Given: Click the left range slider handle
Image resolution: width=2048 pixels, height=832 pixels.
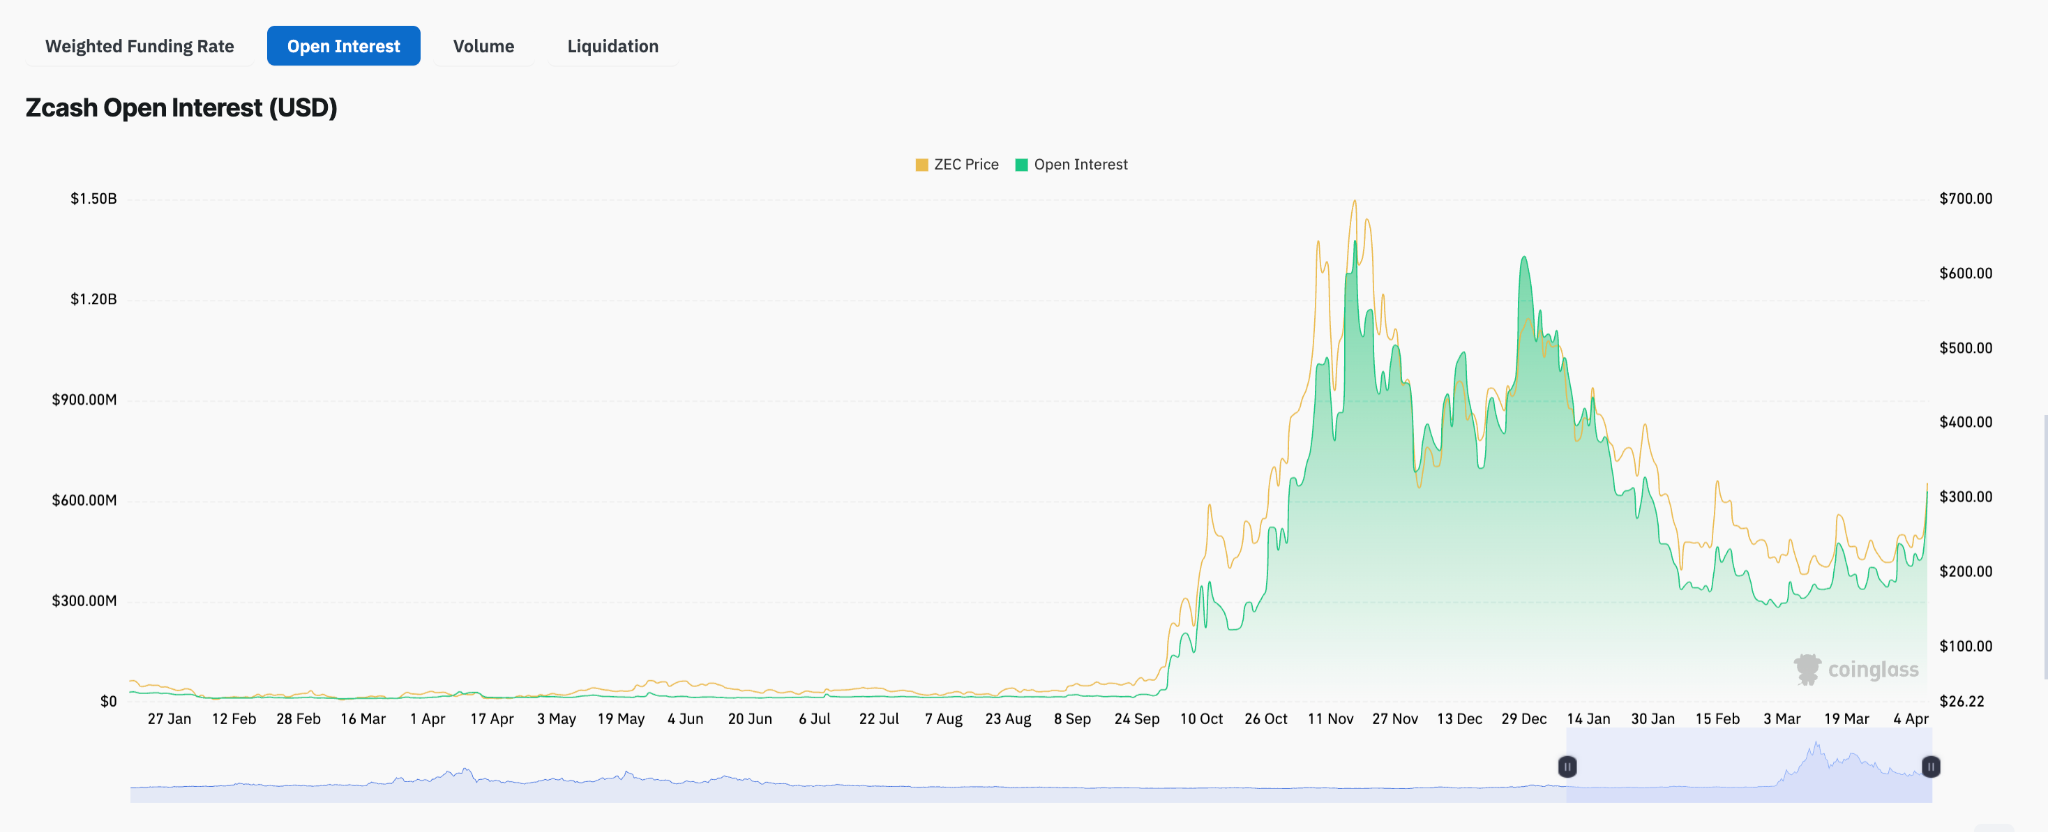Looking at the screenshot, I should click(x=1567, y=767).
